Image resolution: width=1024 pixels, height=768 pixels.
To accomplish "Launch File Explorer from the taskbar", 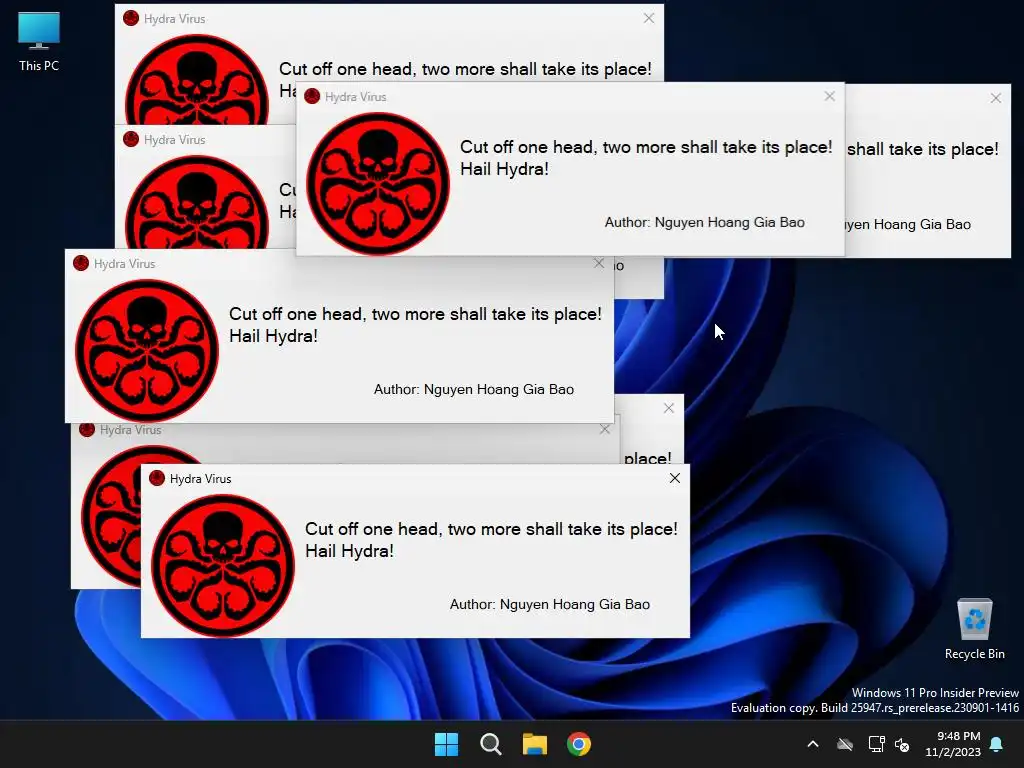I will pyautogui.click(x=534, y=744).
